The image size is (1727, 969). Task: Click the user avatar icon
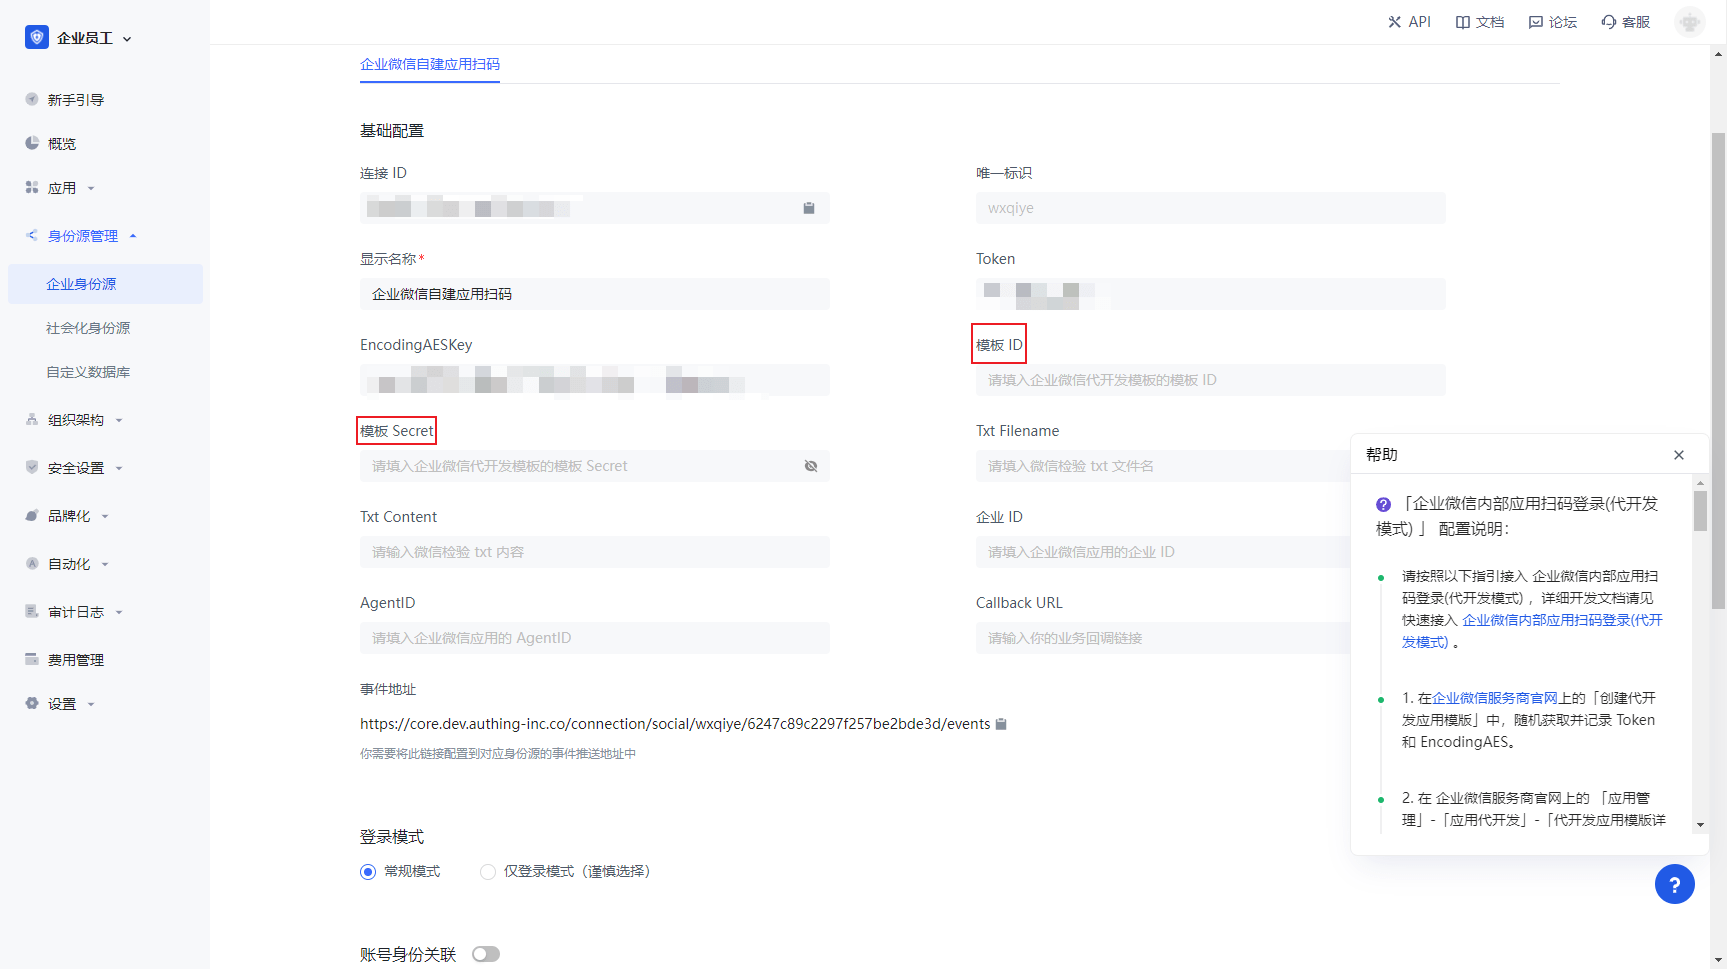pyautogui.click(x=1689, y=22)
